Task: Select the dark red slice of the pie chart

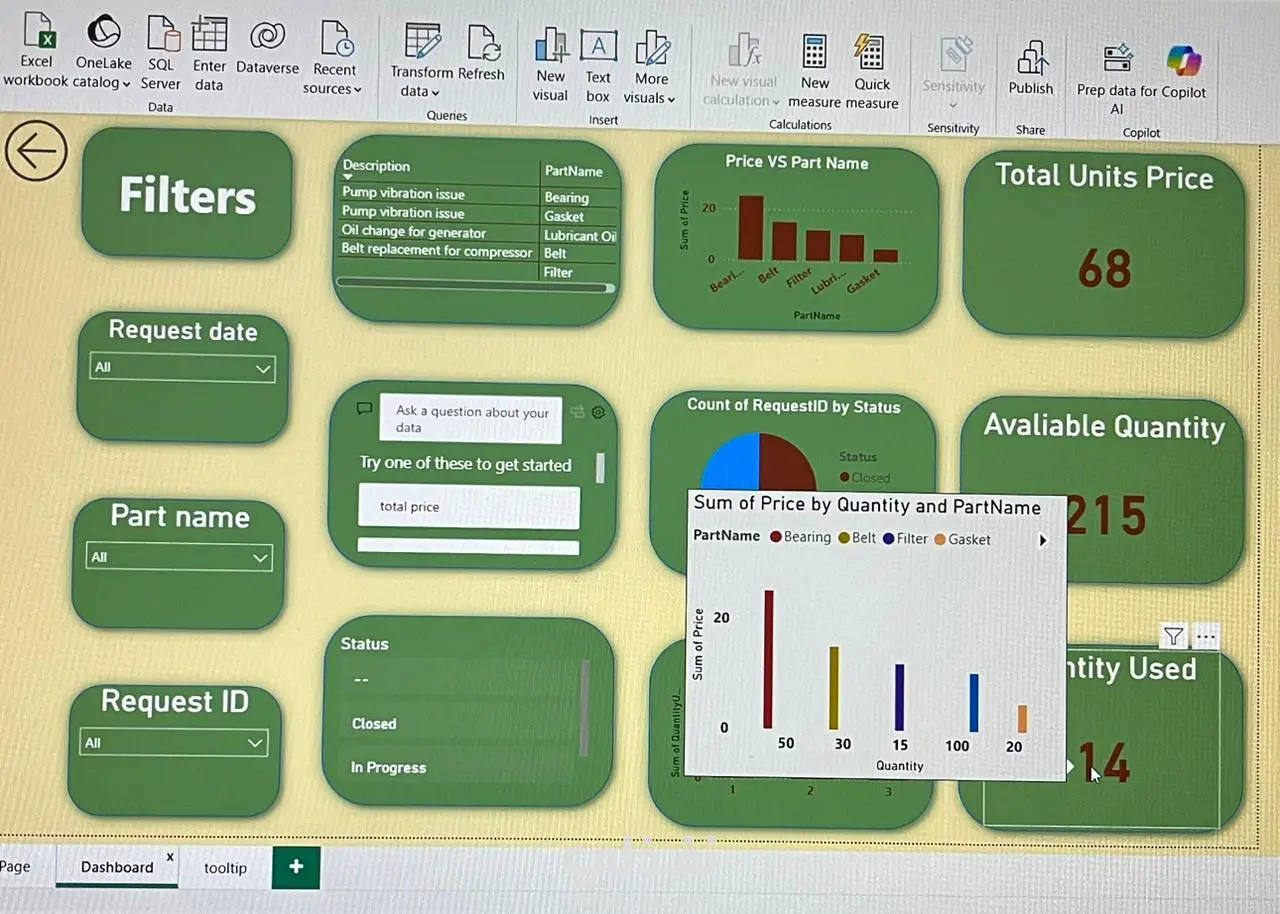Action: pyautogui.click(x=787, y=462)
